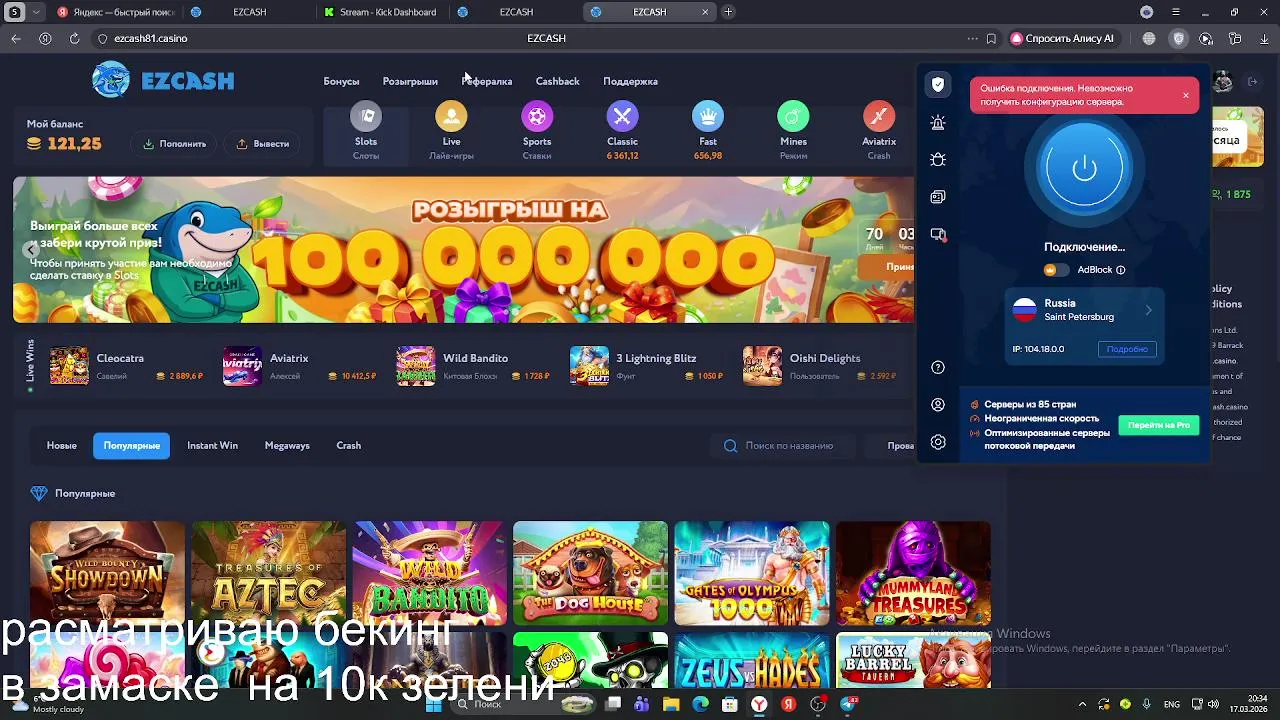The height and width of the screenshot is (720, 1280).
Task: Open browser downloads icon
Action: pyautogui.click(x=1265, y=38)
